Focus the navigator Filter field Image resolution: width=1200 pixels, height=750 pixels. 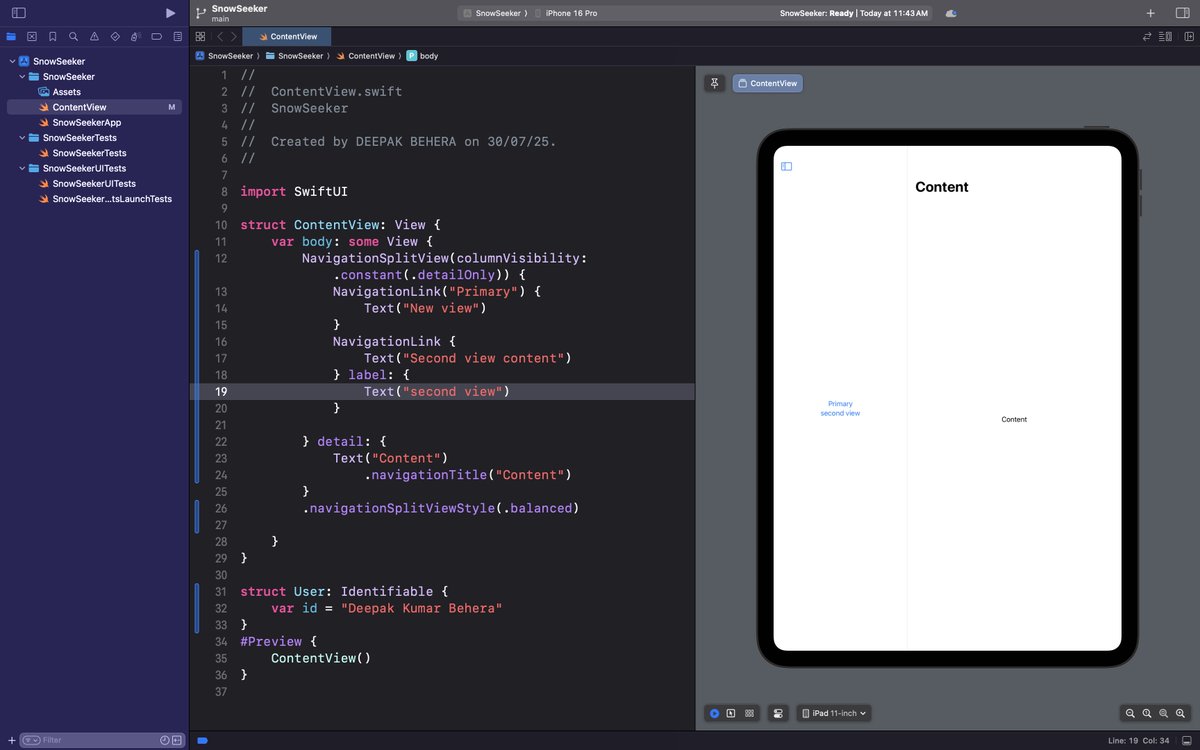tap(100, 740)
